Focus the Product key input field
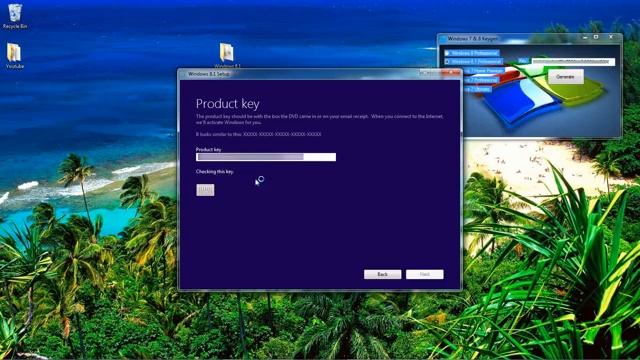Viewport: 640px width, 360px height. [x=266, y=157]
